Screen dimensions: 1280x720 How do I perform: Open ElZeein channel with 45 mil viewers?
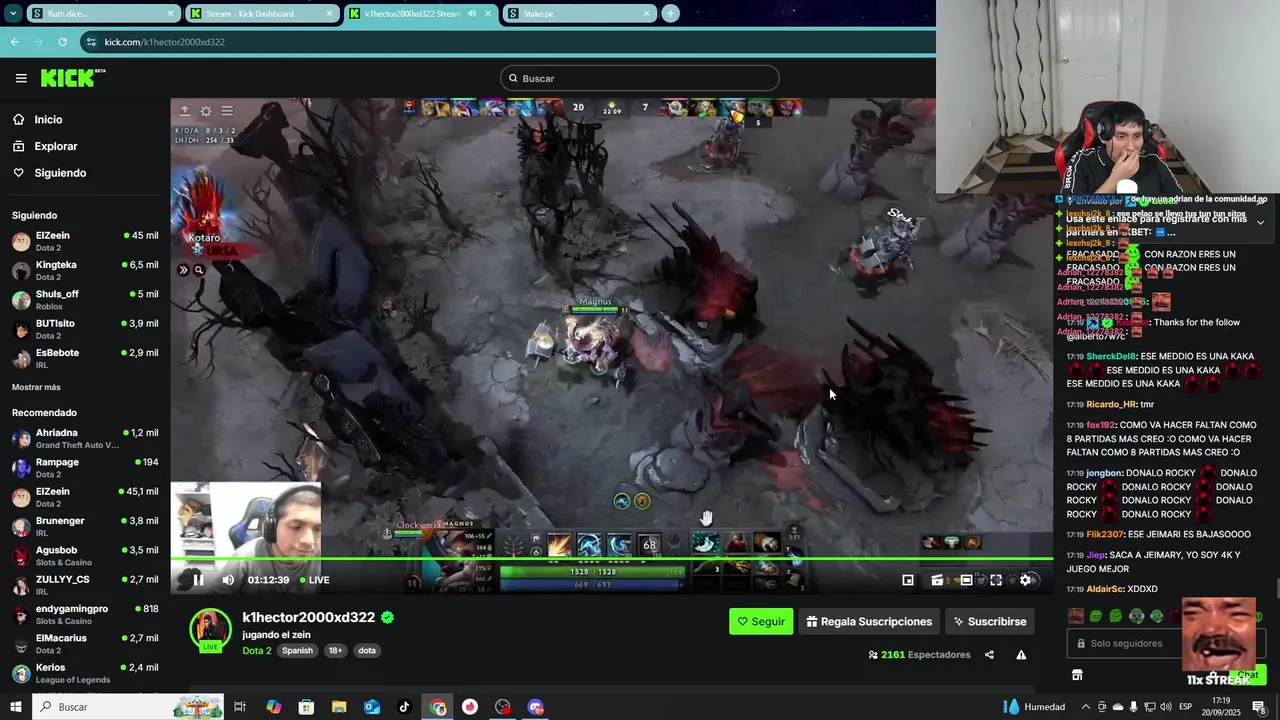(x=85, y=241)
